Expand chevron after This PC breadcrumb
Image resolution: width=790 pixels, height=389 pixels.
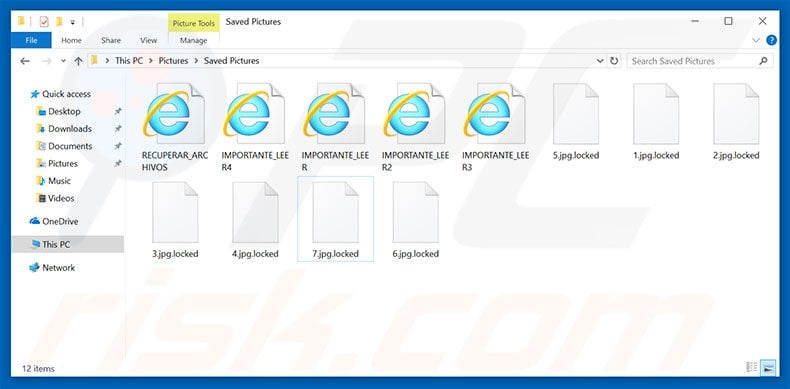tap(151, 61)
